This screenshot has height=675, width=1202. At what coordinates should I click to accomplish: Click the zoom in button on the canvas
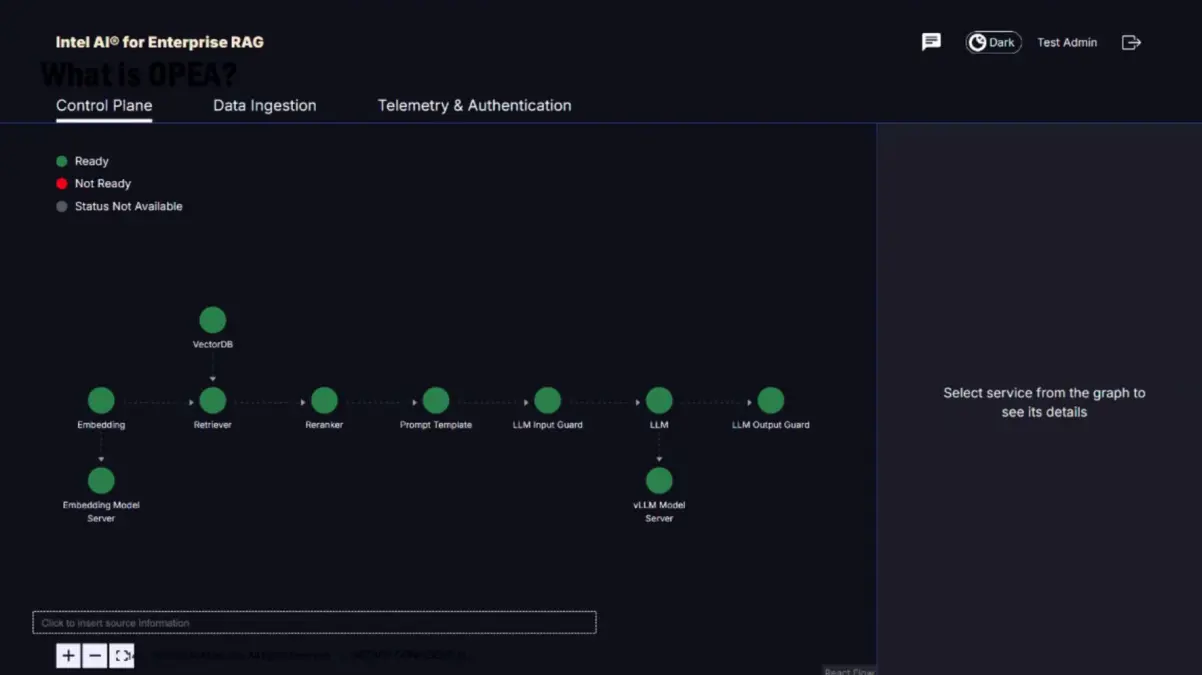pos(67,655)
